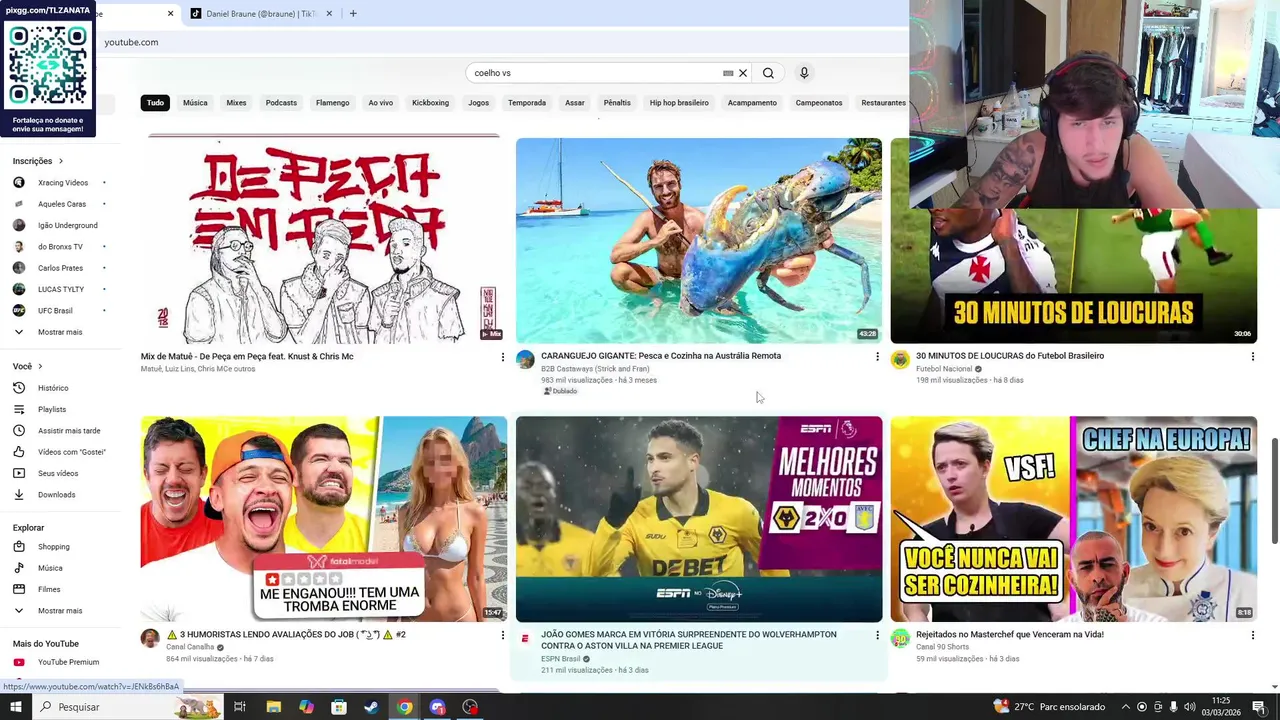Select the Hip hop brasileiro filter chip
The image size is (1280, 720).
pyautogui.click(x=679, y=103)
